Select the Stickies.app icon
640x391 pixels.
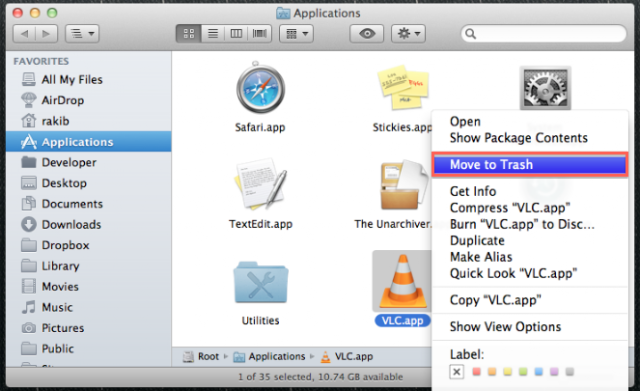[404, 87]
